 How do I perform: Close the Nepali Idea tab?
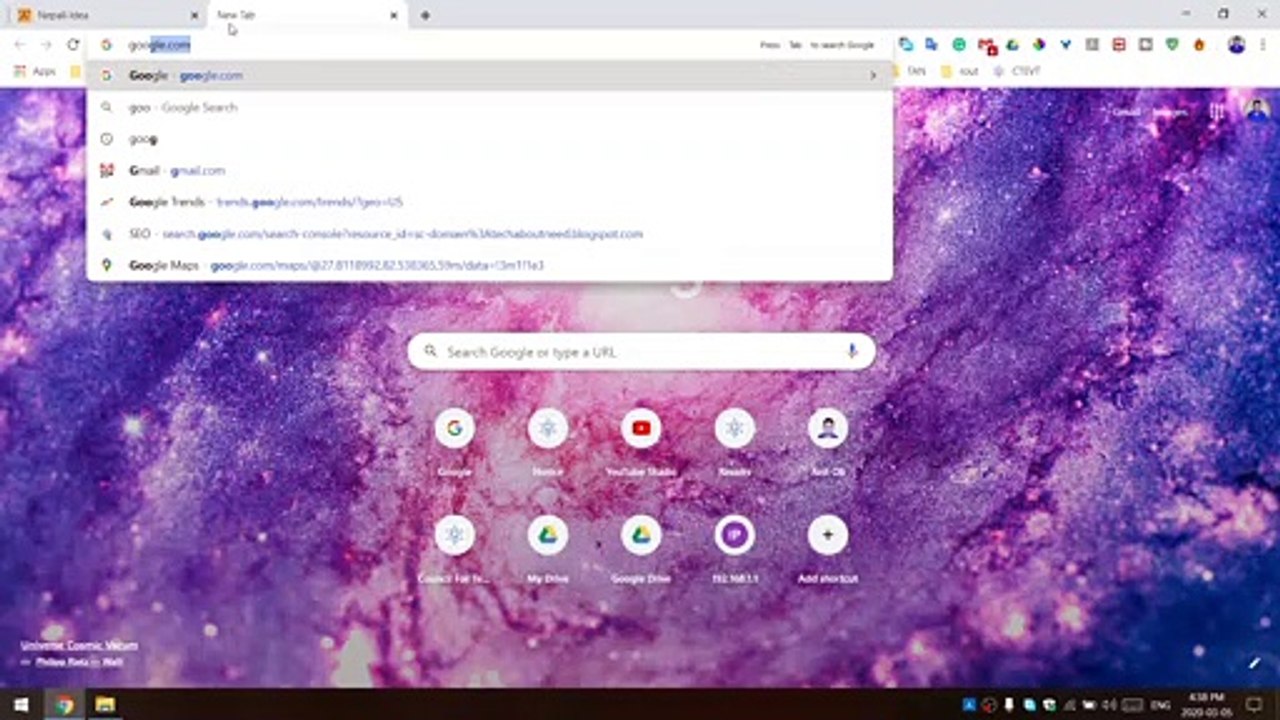coord(194,15)
